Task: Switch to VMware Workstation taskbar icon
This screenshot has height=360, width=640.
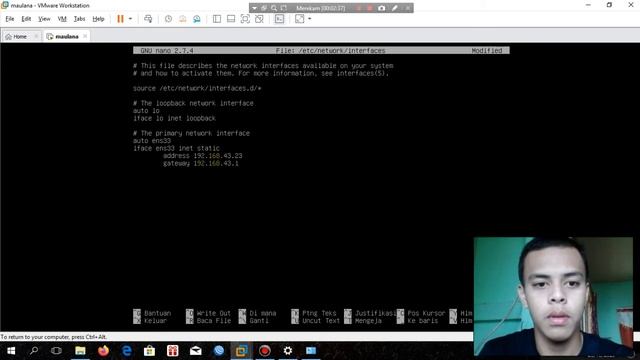Action: pyautogui.click(x=242, y=351)
